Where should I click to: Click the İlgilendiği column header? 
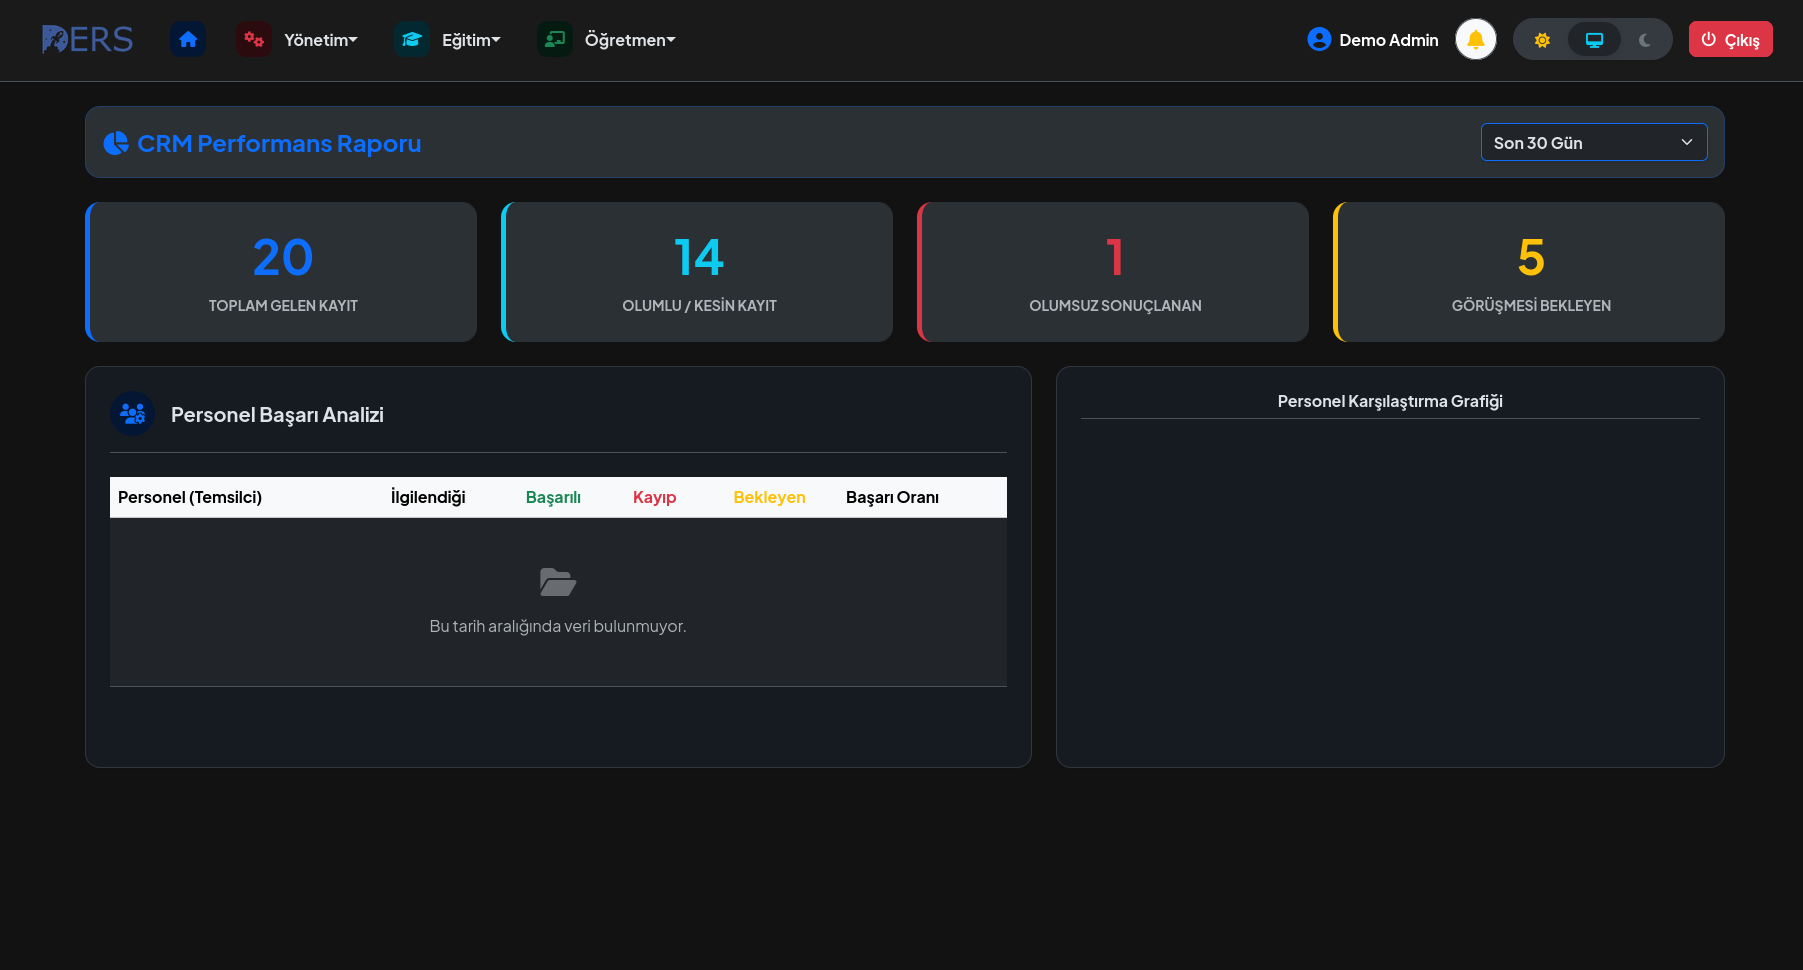tap(428, 497)
